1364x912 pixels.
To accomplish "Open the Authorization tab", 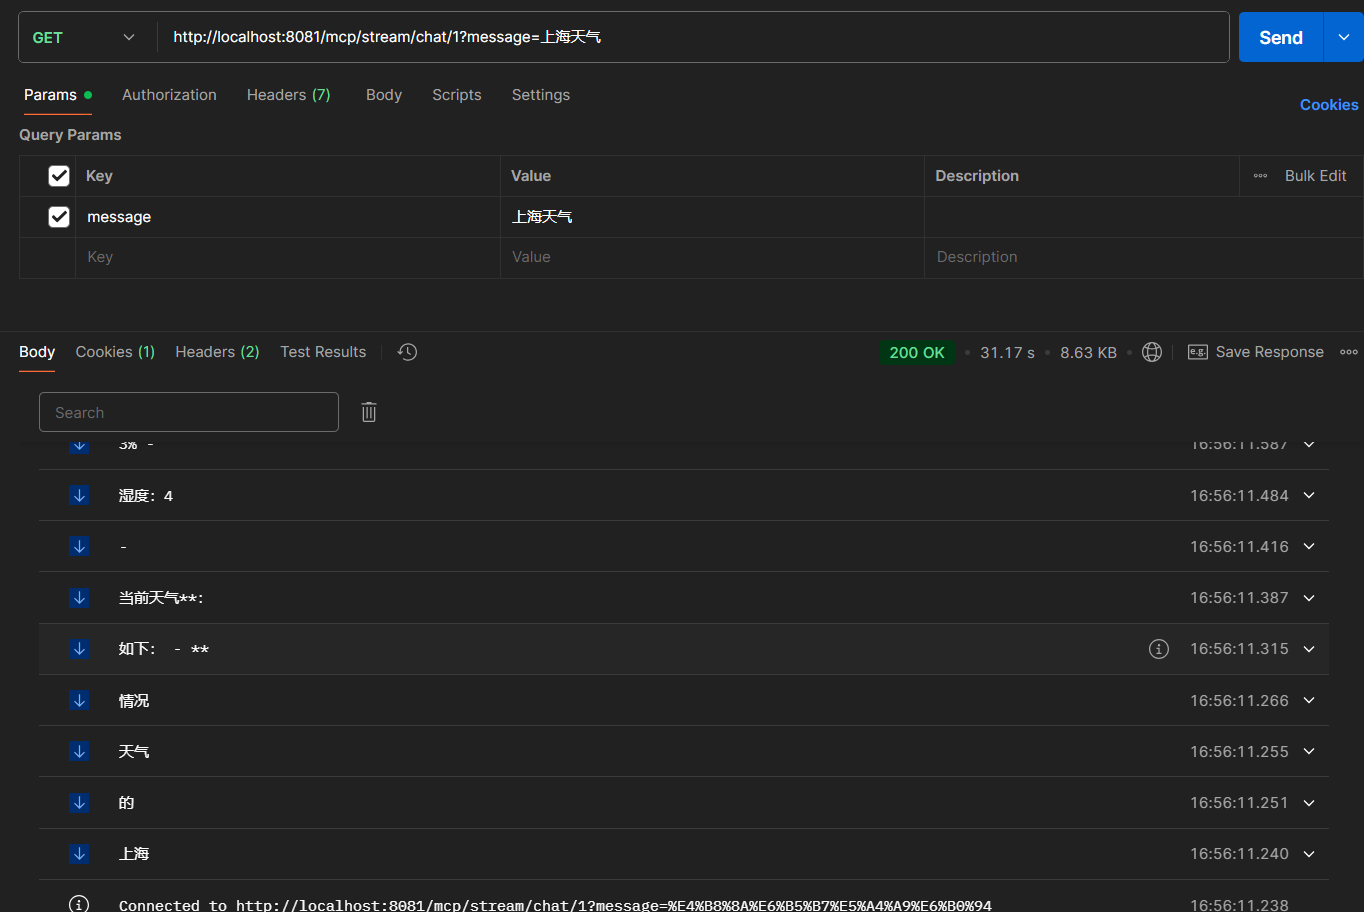I will pos(169,95).
